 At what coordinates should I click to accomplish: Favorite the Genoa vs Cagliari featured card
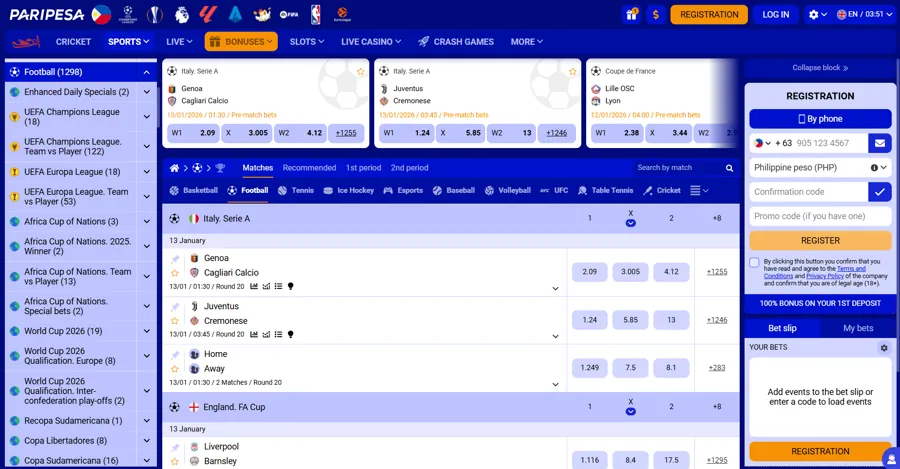360,72
